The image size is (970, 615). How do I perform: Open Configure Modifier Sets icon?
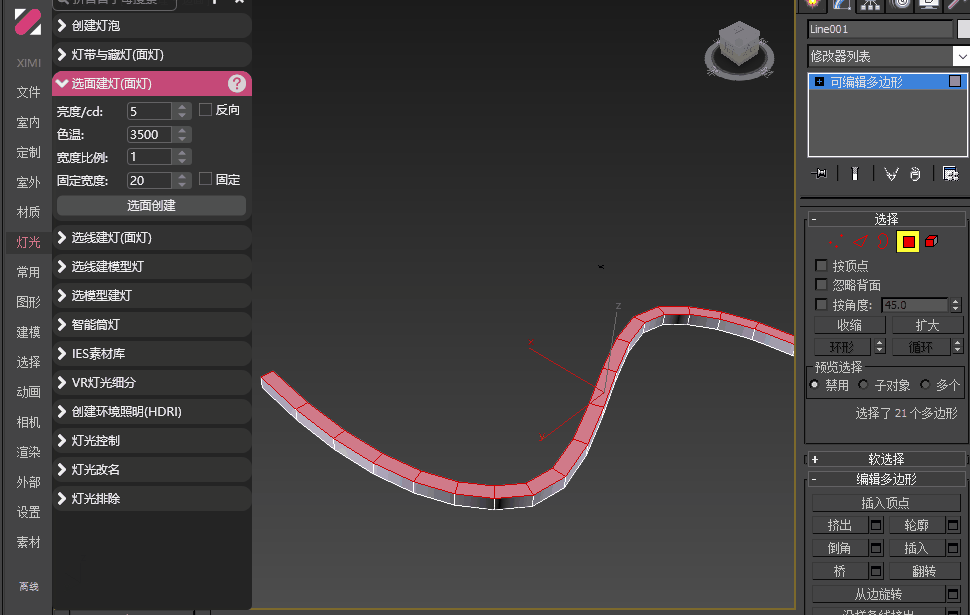(950, 174)
